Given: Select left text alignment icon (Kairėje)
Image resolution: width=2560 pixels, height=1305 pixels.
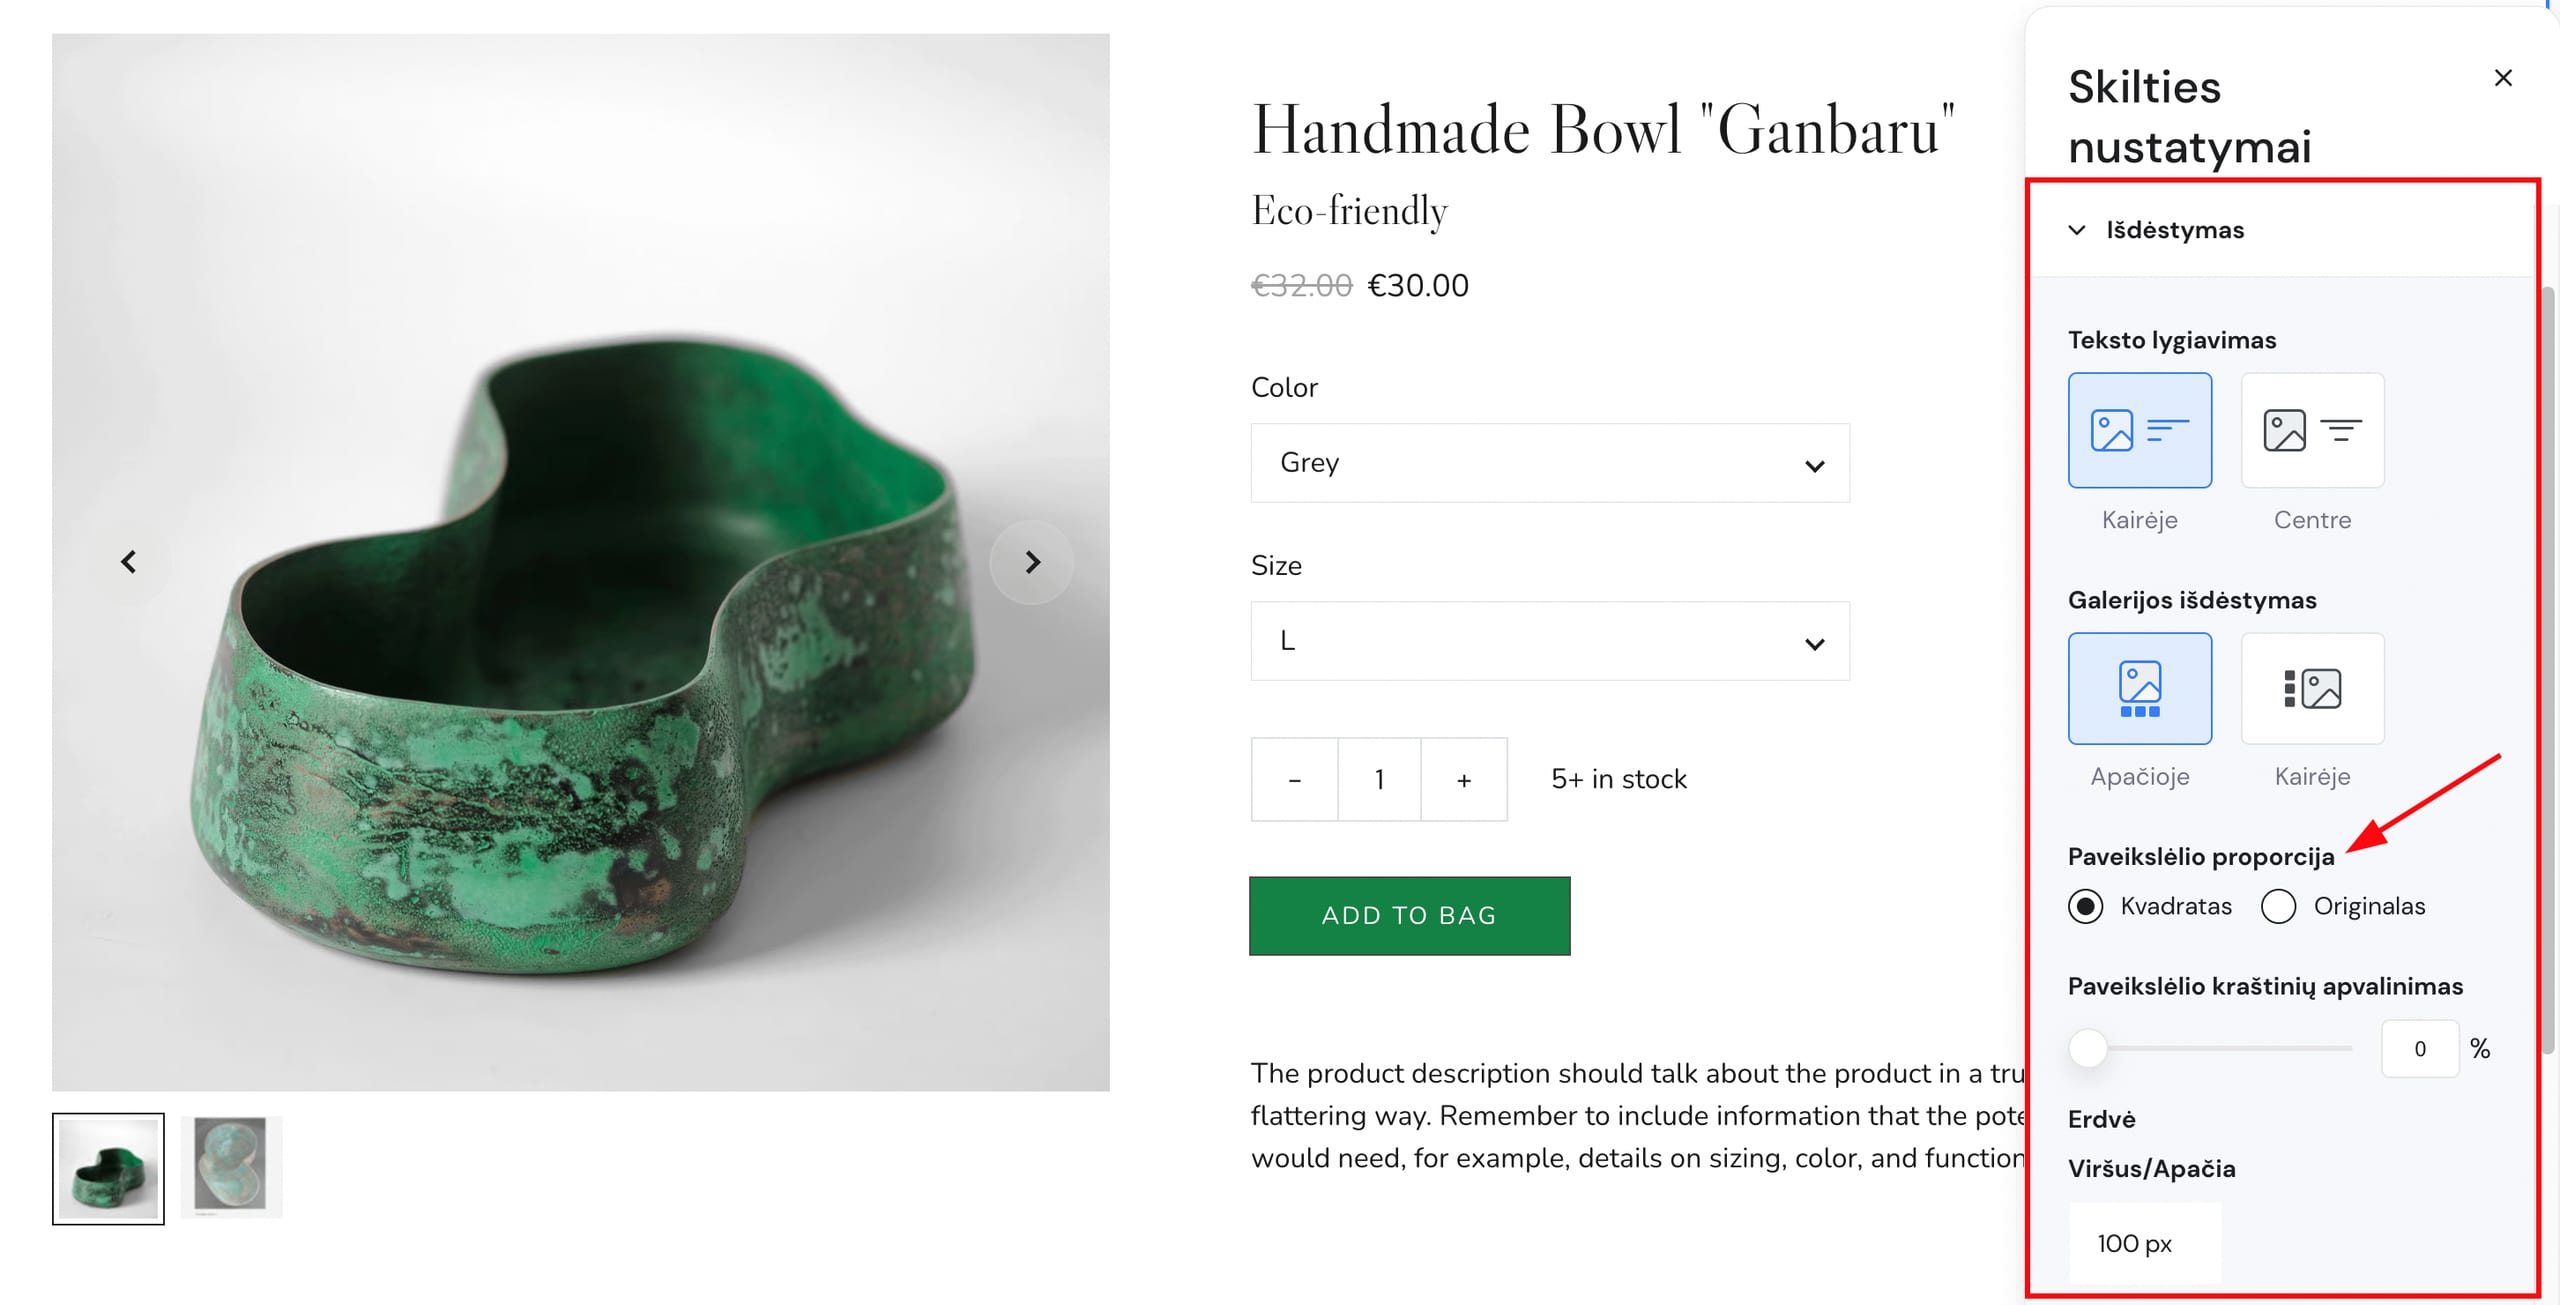Looking at the screenshot, I should point(2139,430).
